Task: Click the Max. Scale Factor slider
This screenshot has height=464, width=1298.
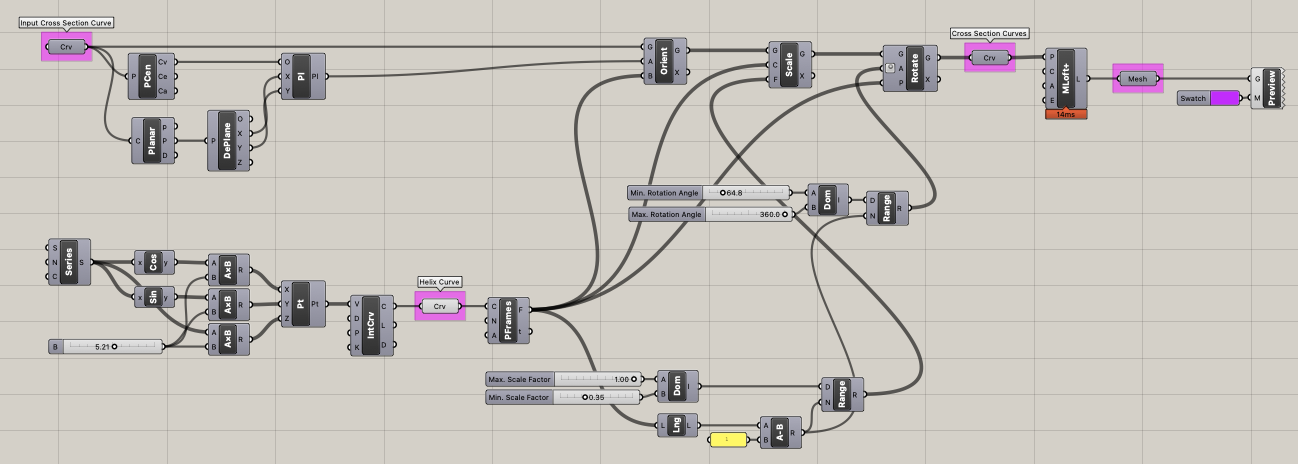Action: 562,379
